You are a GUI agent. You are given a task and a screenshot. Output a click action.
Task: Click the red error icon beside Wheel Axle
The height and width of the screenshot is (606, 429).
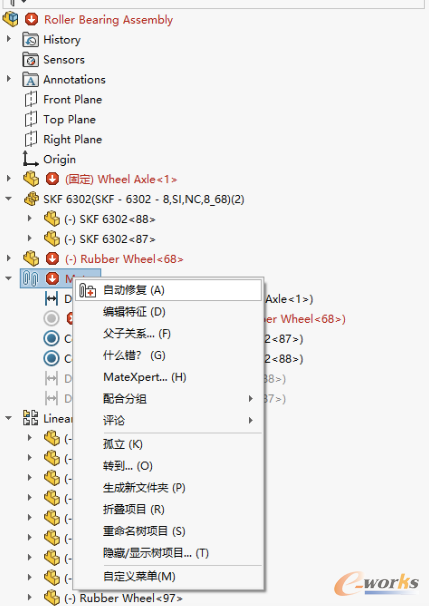(52, 179)
